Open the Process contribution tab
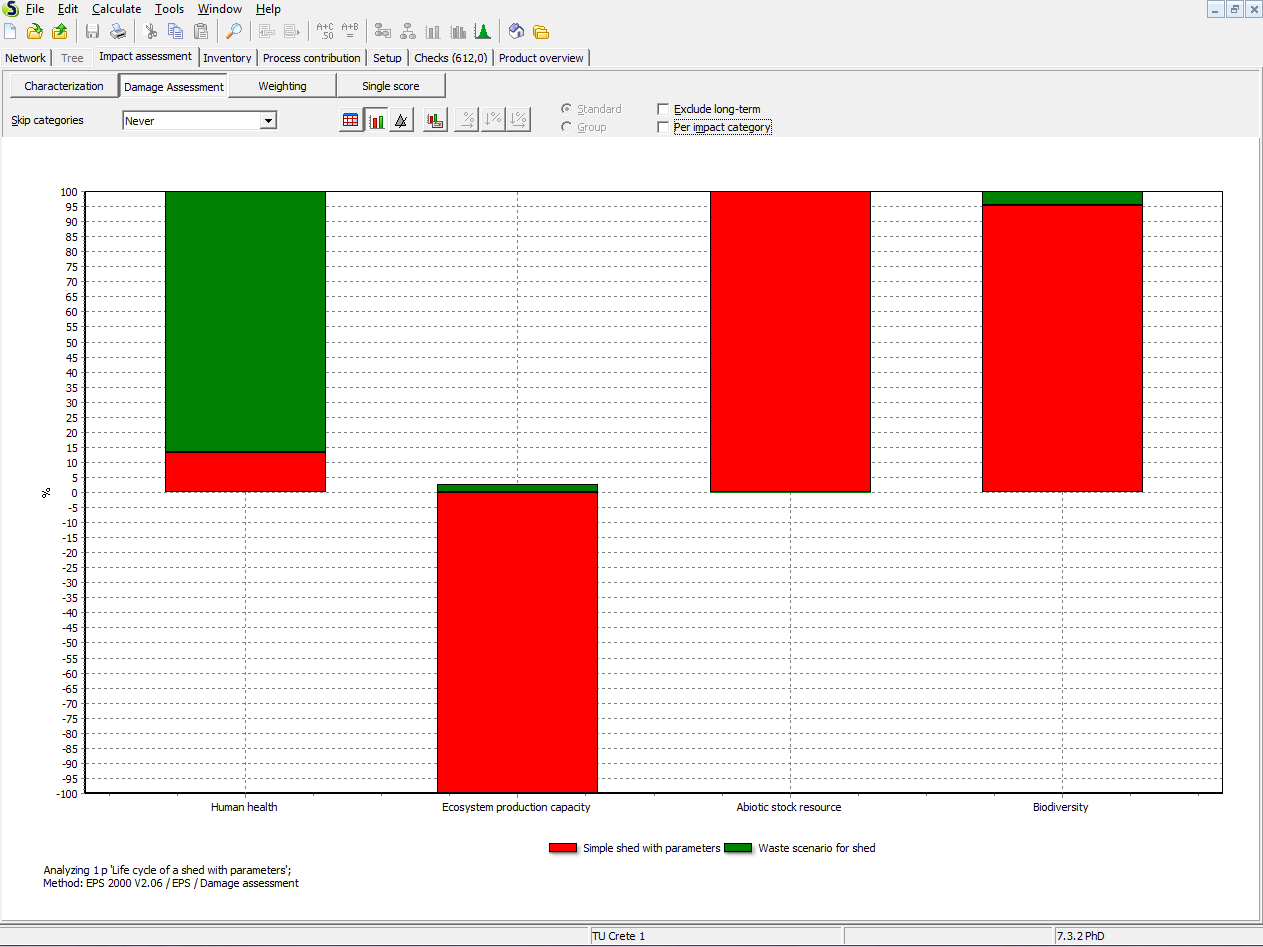The image size is (1263, 947). click(x=312, y=58)
